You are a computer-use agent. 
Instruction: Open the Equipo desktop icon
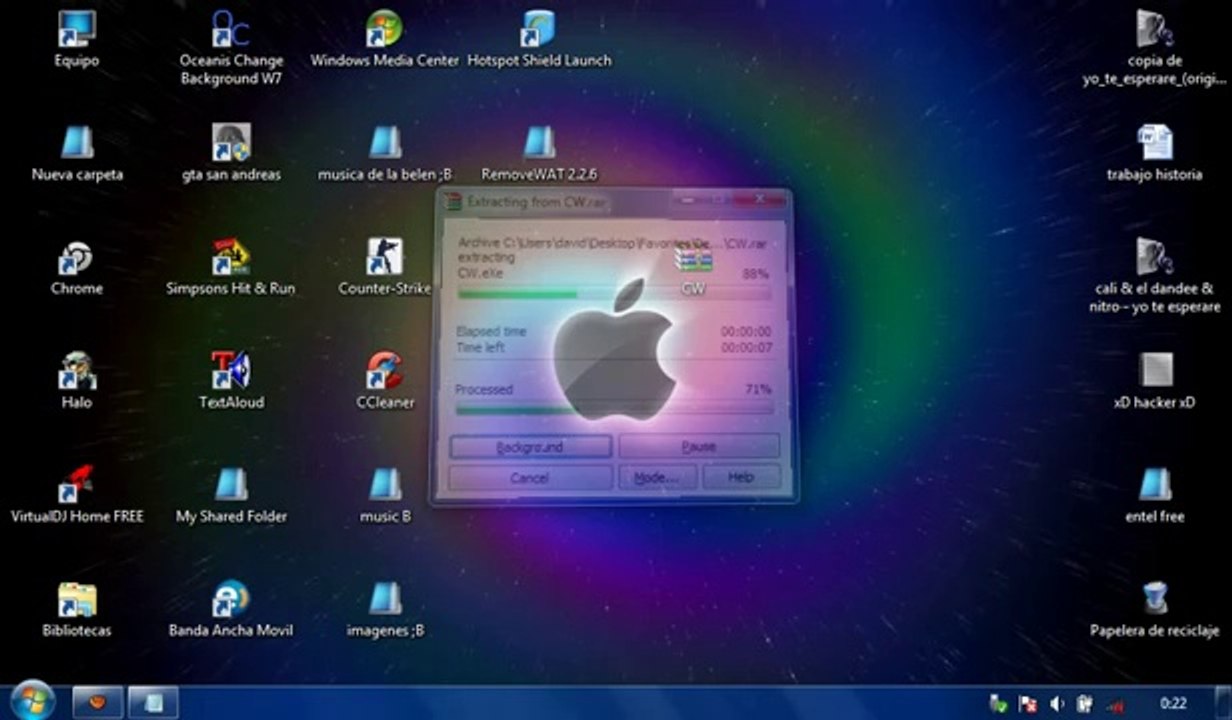[77, 40]
